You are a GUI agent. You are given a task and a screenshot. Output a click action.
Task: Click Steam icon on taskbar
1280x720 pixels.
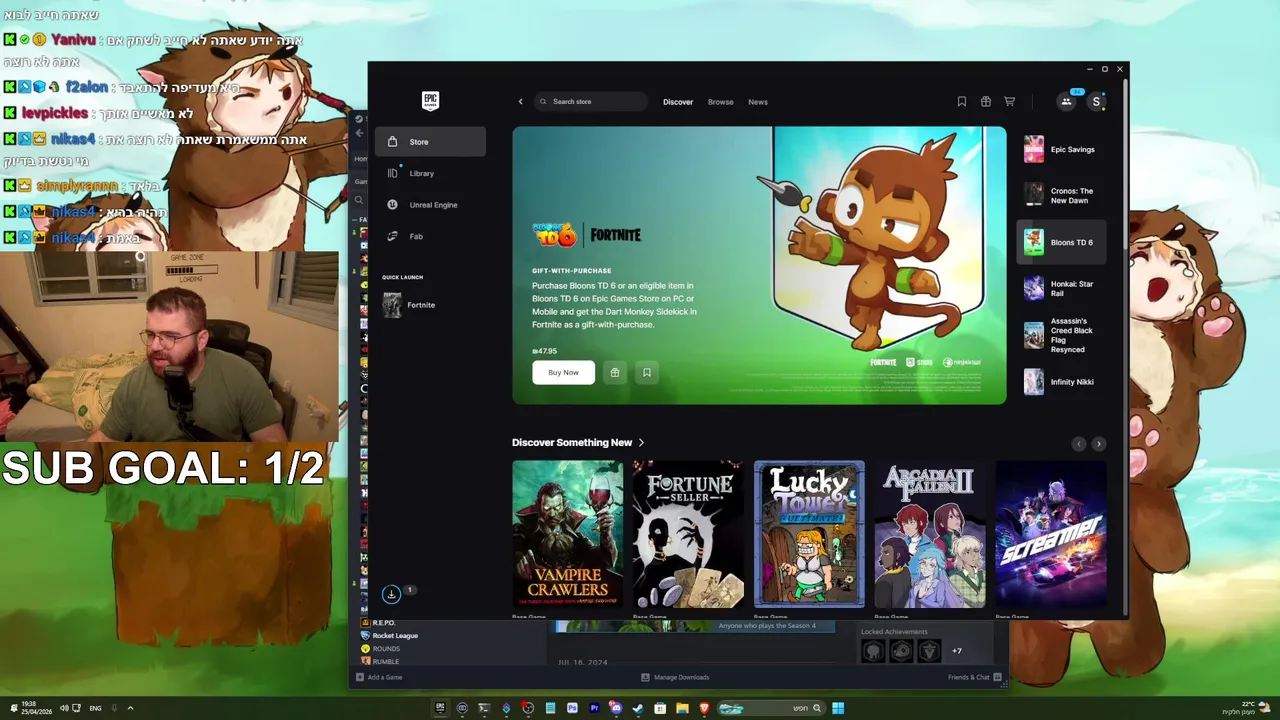tap(638, 708)
